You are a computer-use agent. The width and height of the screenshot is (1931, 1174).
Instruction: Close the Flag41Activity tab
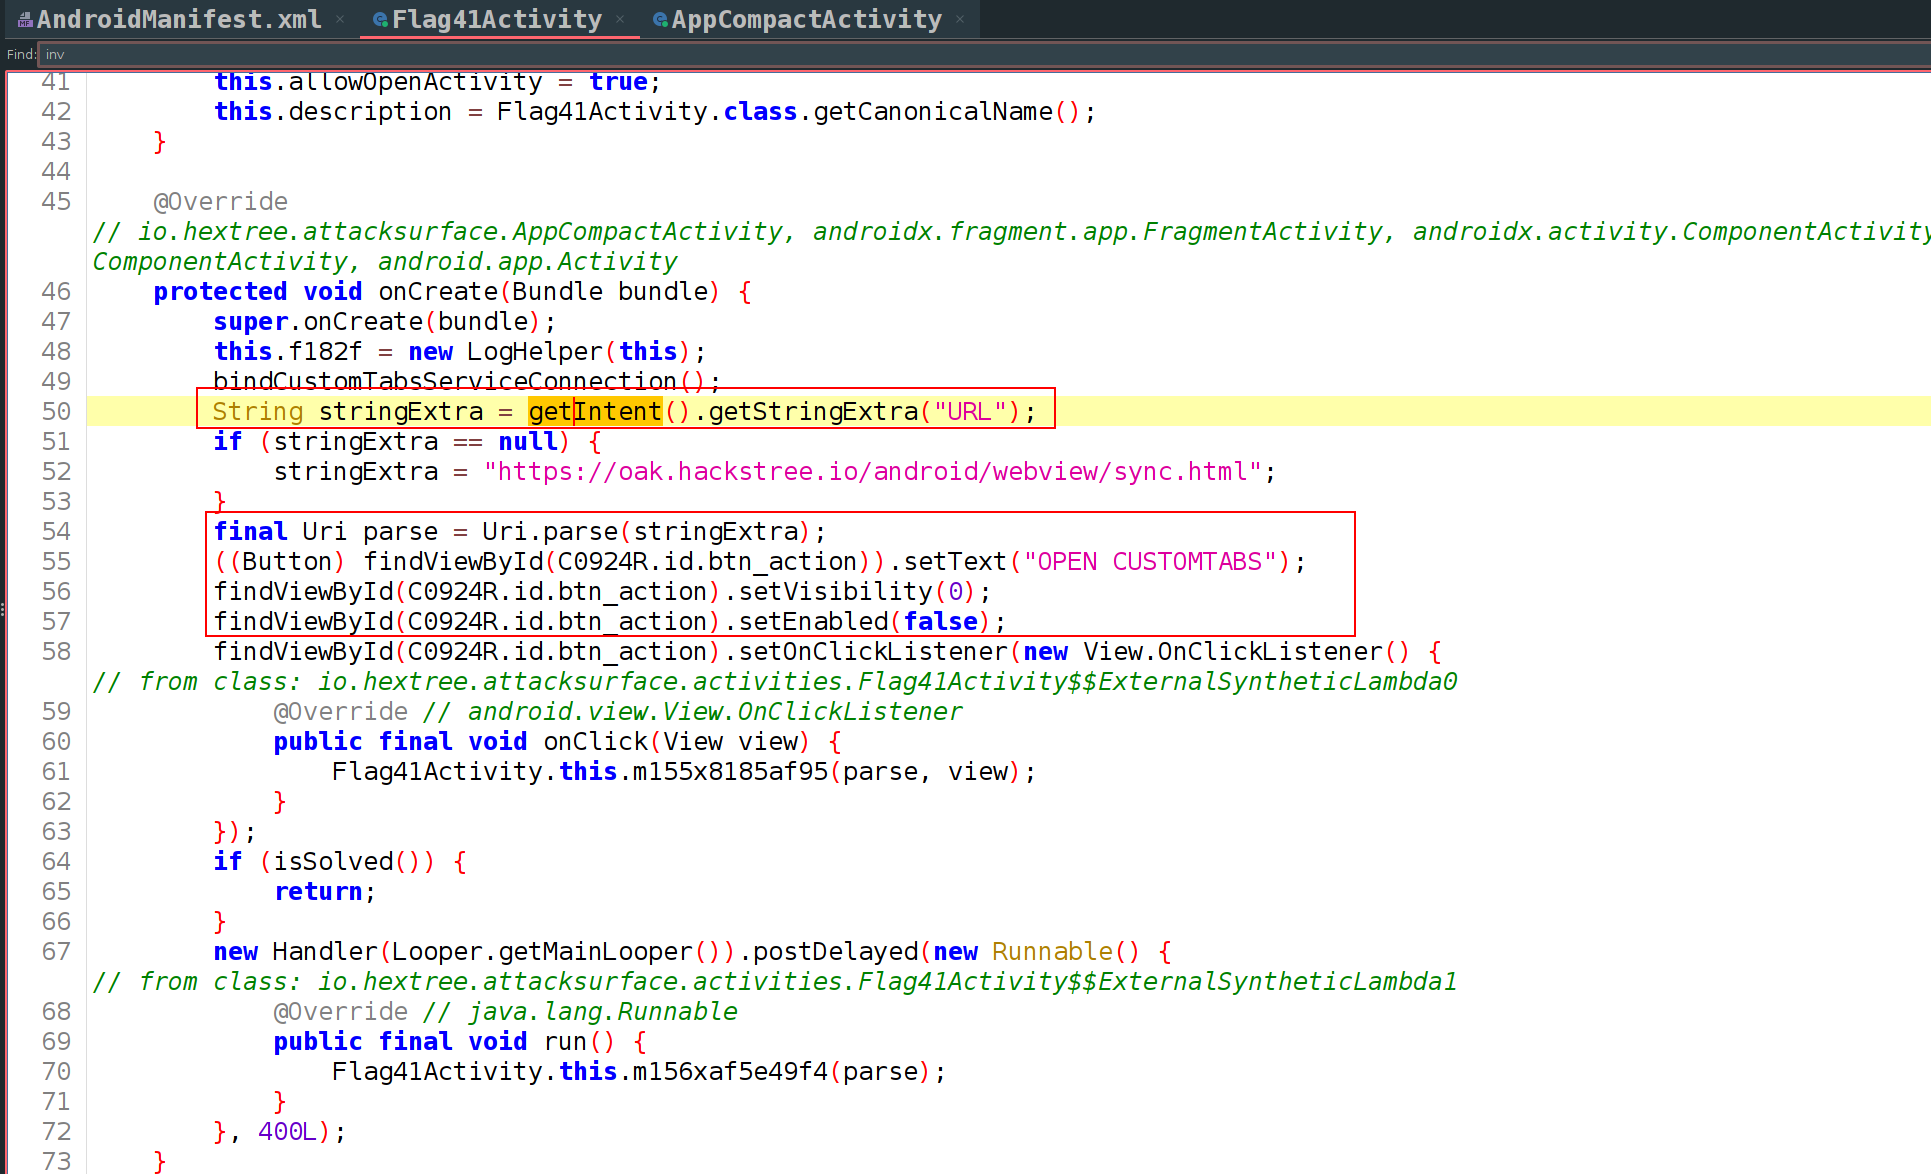(620, 19)
